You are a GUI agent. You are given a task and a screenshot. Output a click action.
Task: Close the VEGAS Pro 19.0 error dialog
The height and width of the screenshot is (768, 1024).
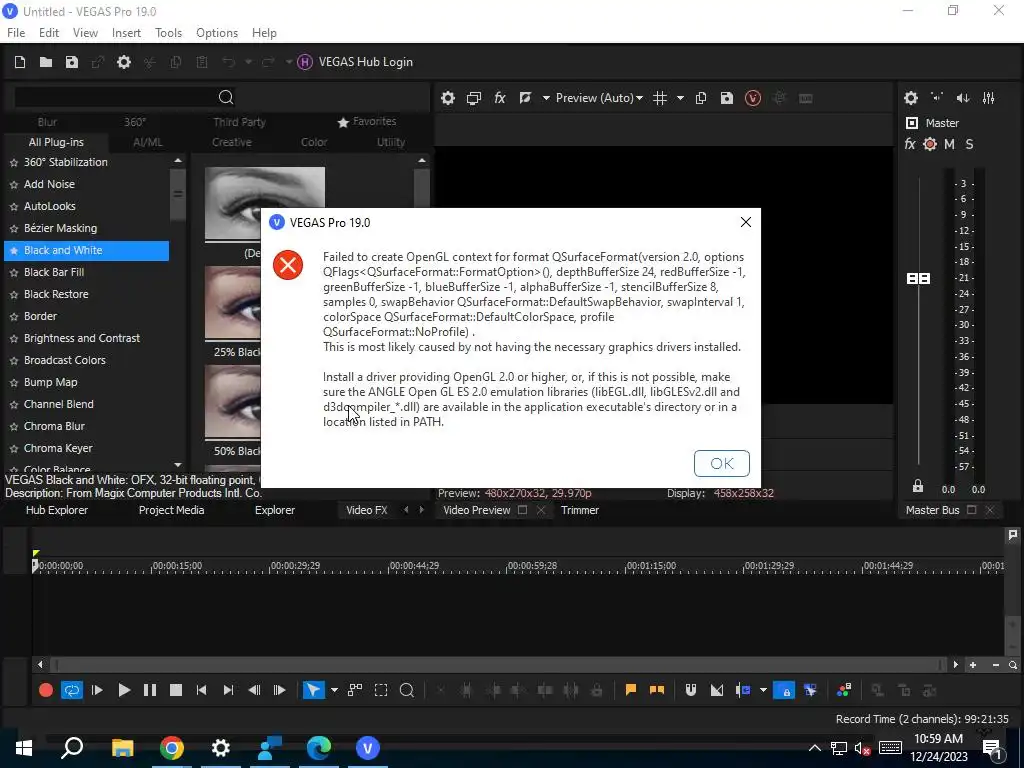click(745, 222)
